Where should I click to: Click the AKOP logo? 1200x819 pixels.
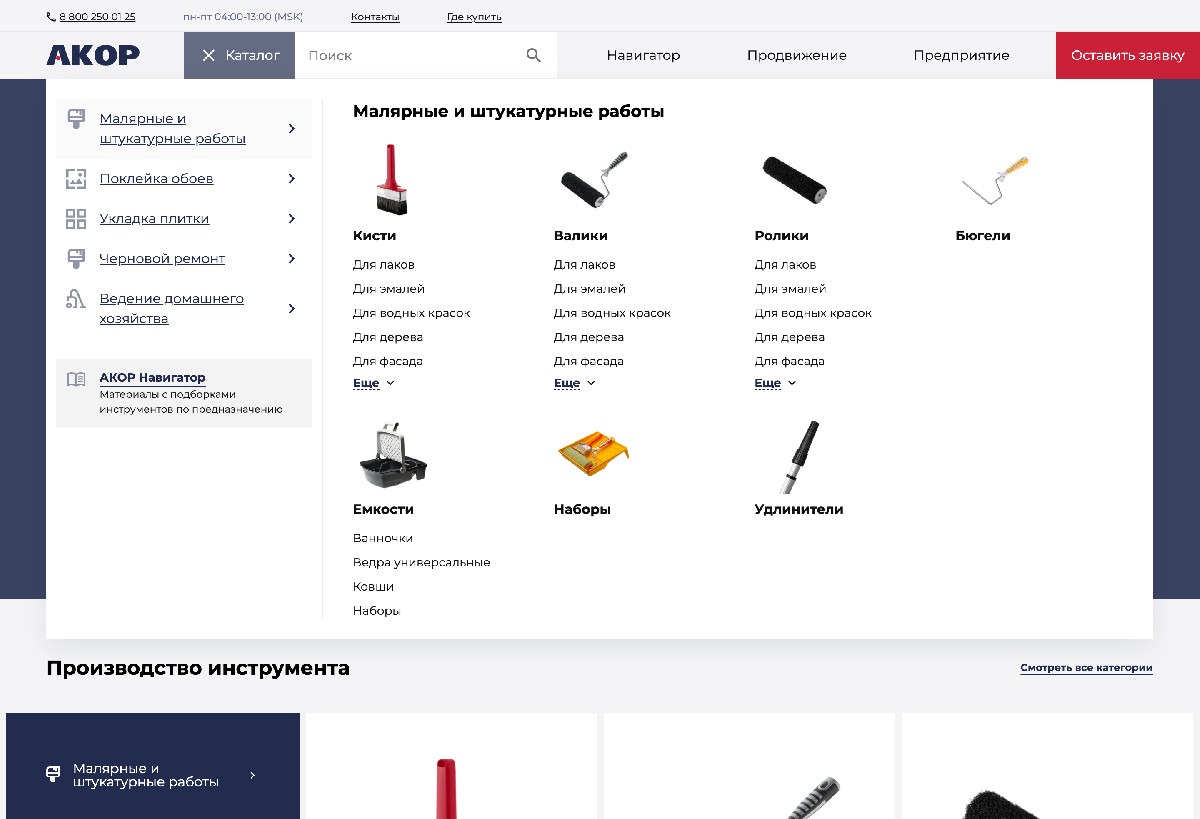93,55
